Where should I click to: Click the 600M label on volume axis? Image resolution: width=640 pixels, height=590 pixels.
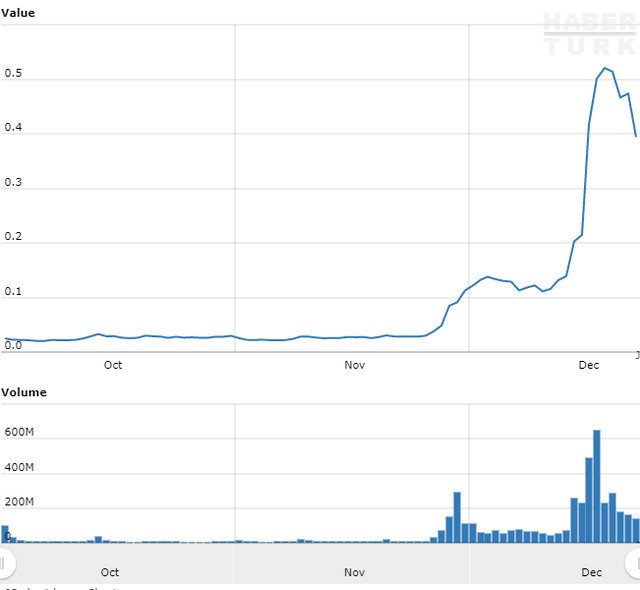point(20,432)
